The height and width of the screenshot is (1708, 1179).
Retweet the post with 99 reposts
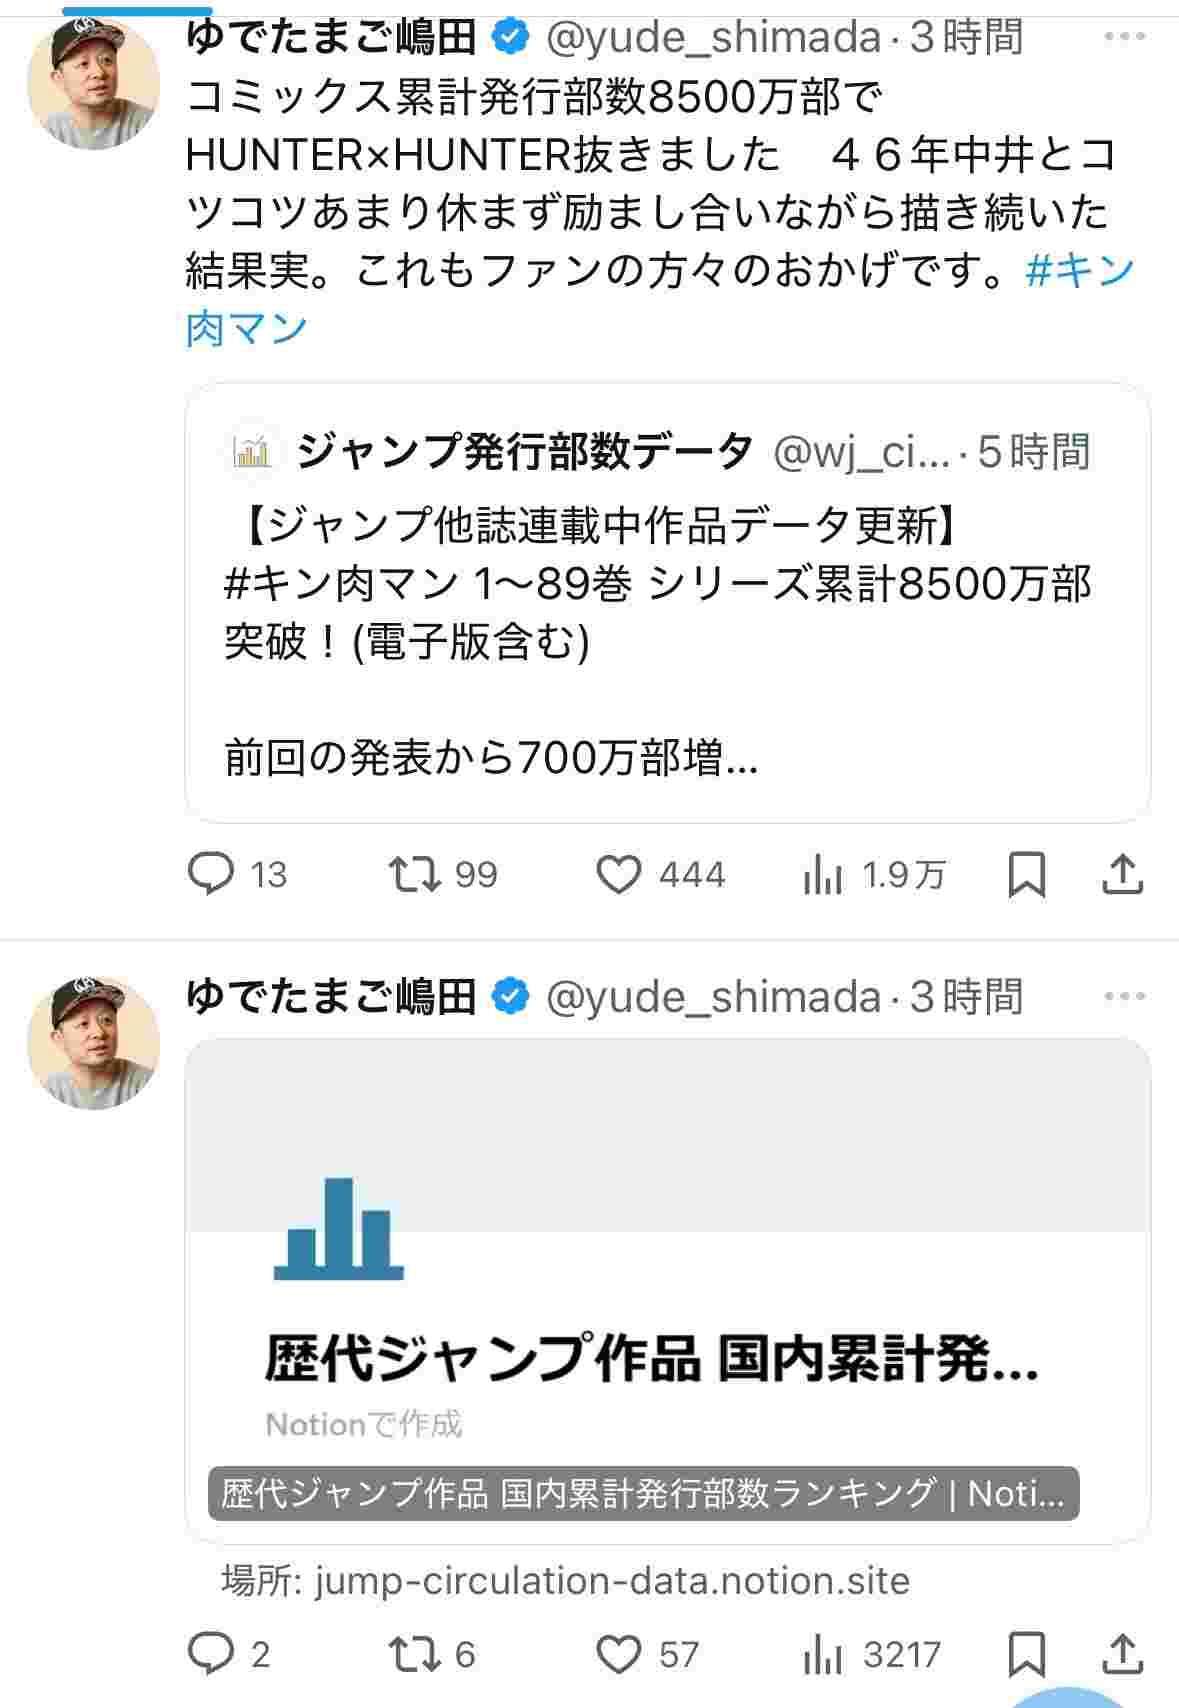(415, 874)
